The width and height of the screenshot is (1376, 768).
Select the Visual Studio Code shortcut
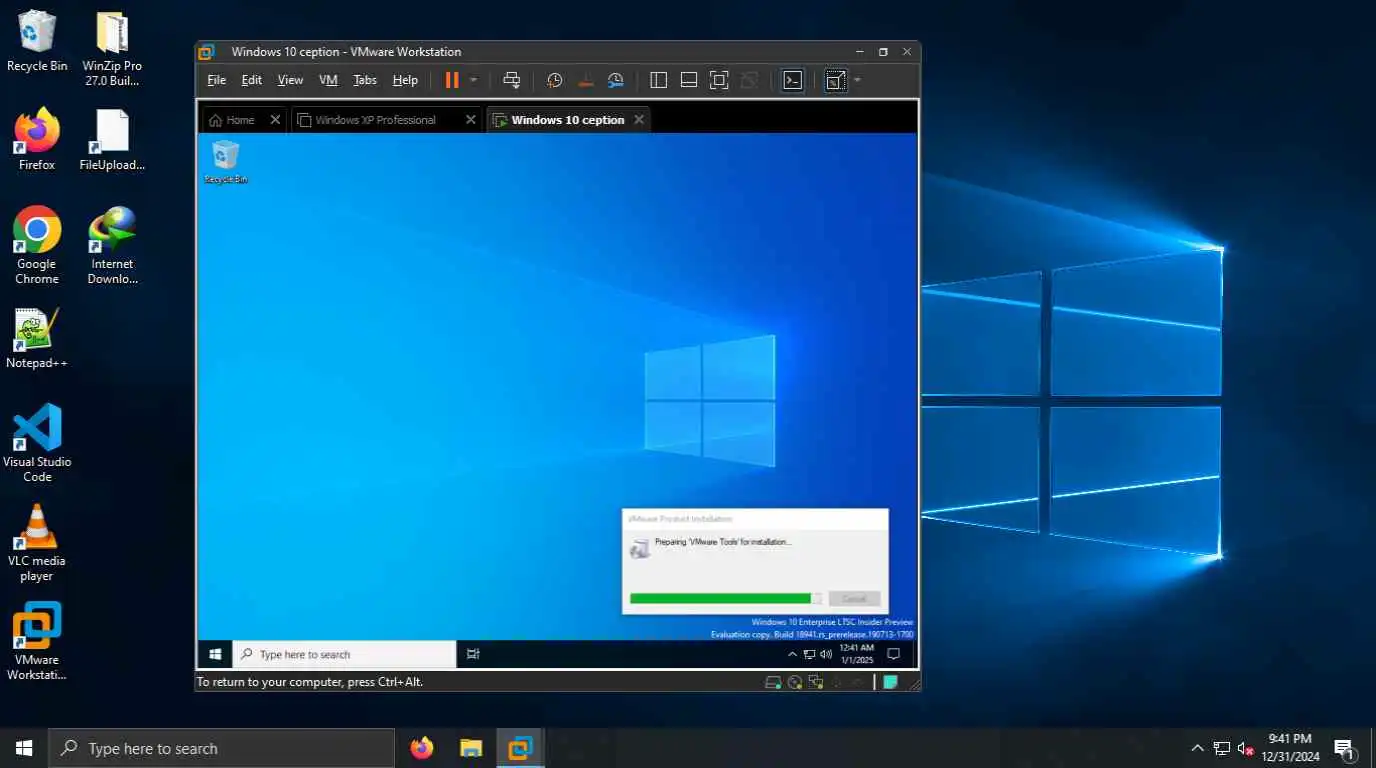coord(37,443)
